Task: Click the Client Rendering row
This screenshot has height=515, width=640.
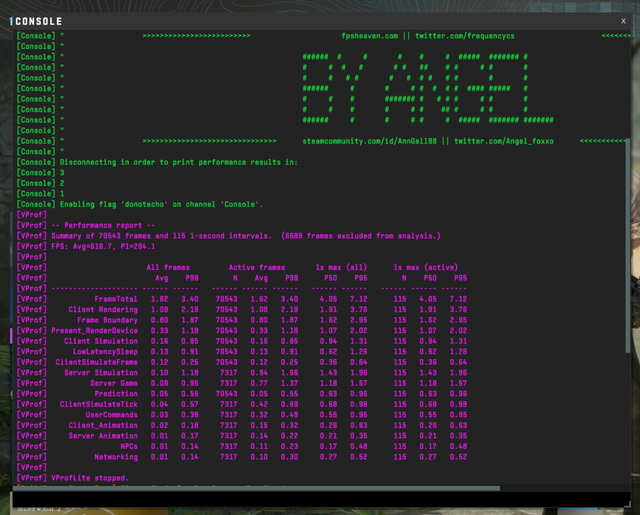Action: 103,310
